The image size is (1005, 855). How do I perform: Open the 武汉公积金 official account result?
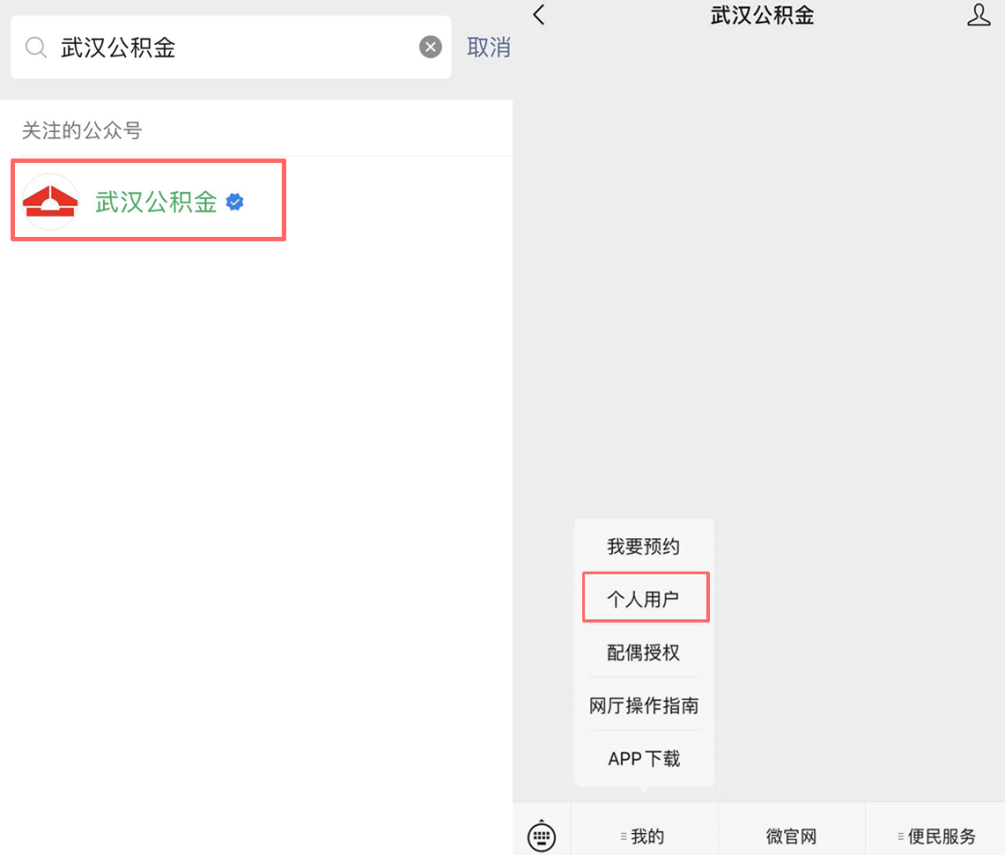coord(156,202)
